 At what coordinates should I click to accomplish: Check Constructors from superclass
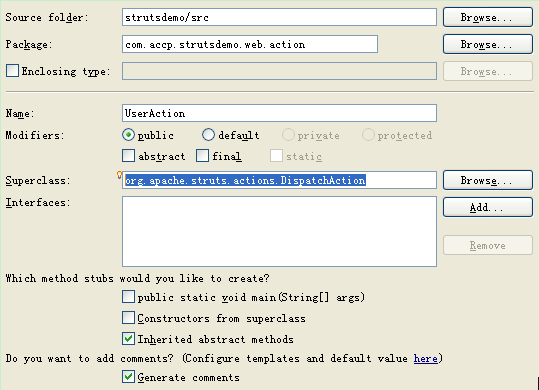click(128, 317)
